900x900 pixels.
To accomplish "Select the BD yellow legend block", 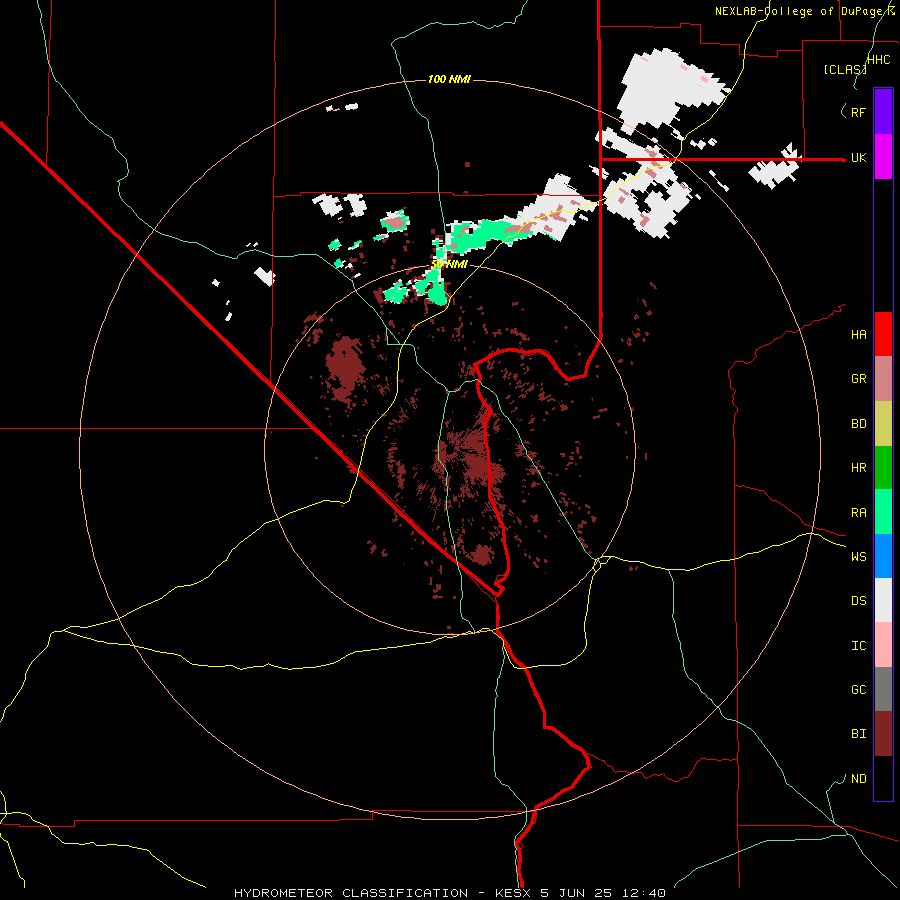I will tap(883, 424).
